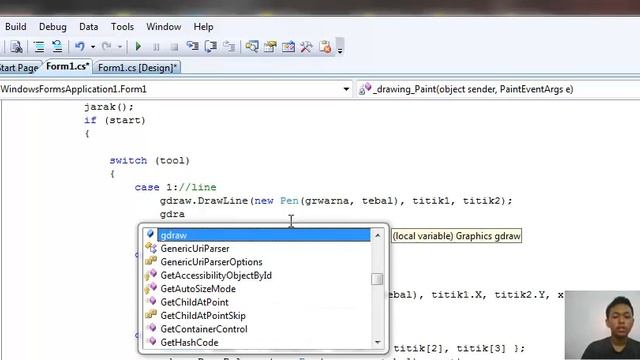Click the Step Out icon
This screenshot has width=640, height=360.
pos(229,47)
